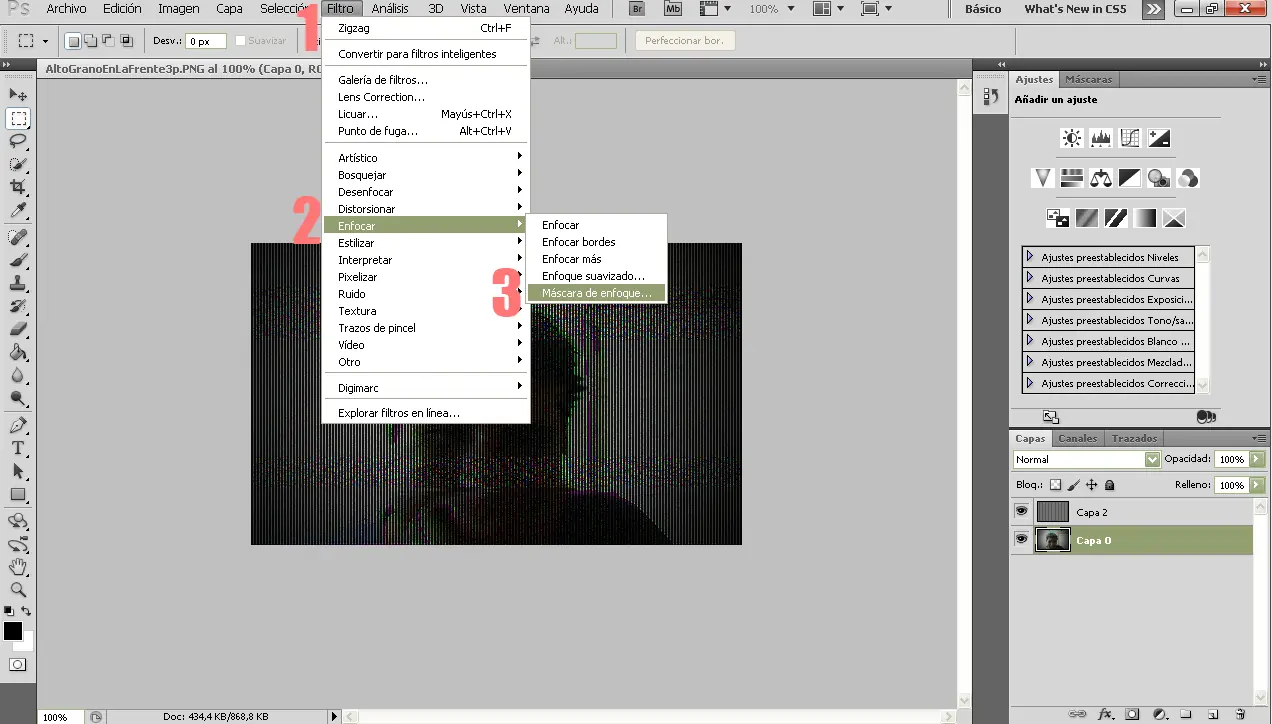Select the Eyedropper tool
This screenshot has width=1272, height=724.
coord(18,210)
